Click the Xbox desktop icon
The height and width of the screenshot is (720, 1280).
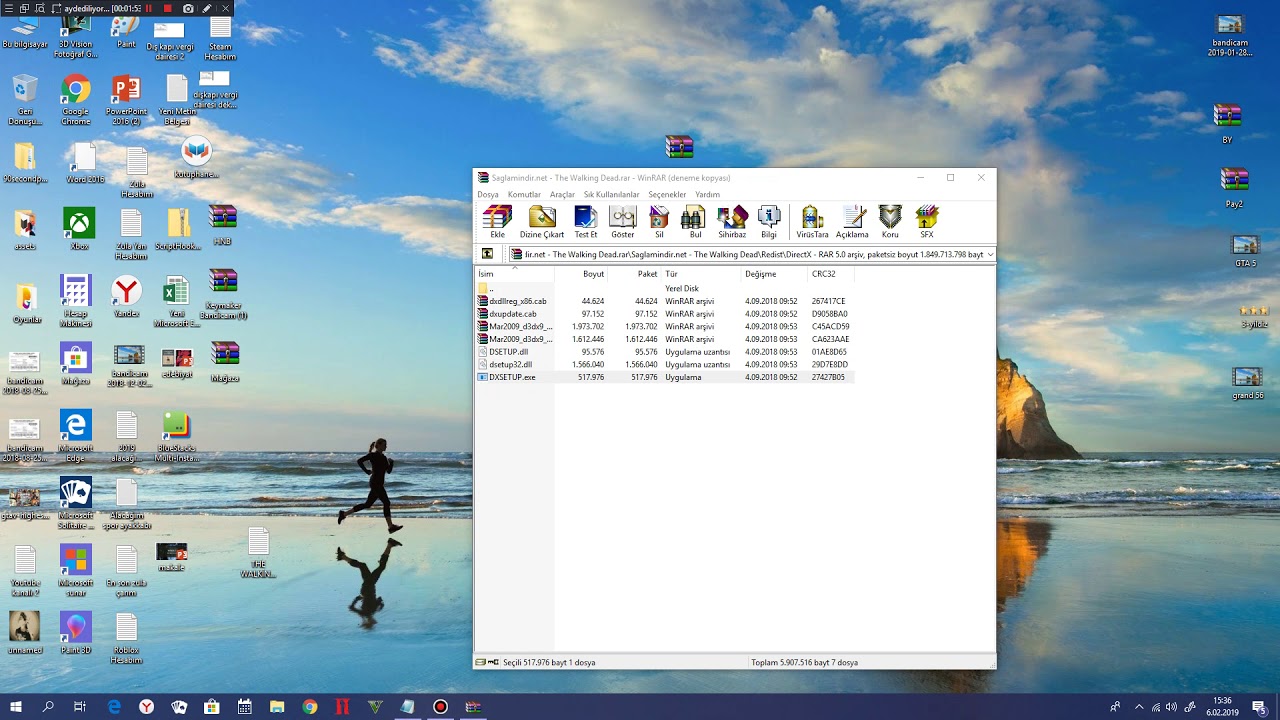click(79, 229)
